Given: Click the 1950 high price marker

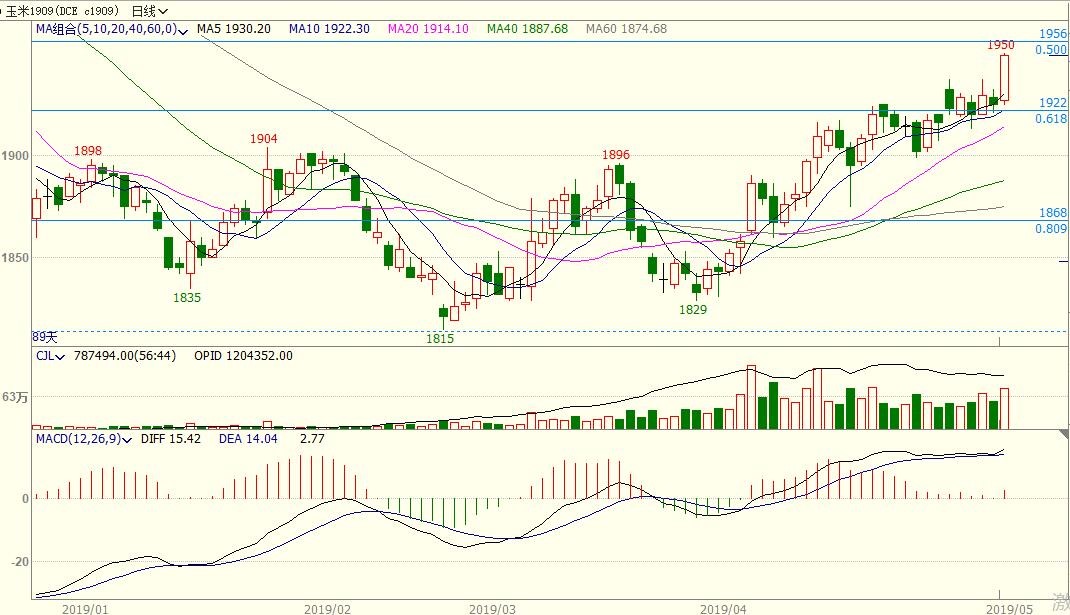Looking at the screenshot, I should click(1001, 45).
